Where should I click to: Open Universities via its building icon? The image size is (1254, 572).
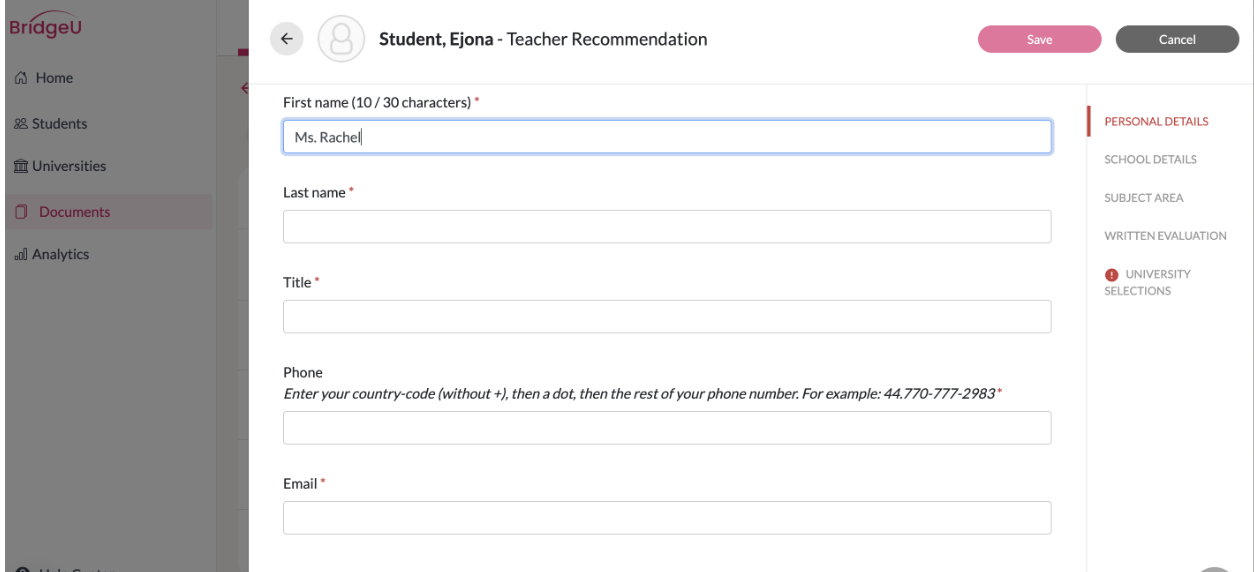(21, 166)
